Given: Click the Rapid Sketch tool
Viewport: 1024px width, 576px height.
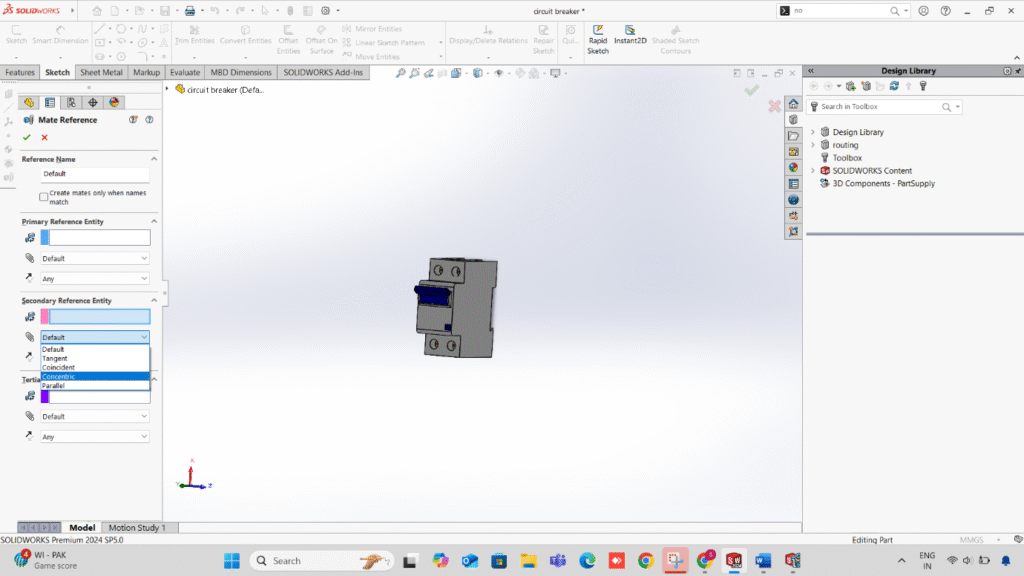Looking at the screenshot, I should click(597, 40).
